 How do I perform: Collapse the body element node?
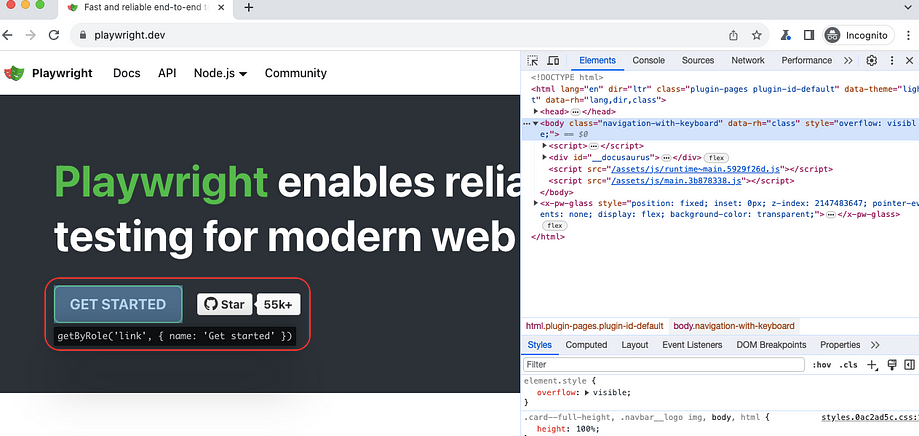click(536, 123)
